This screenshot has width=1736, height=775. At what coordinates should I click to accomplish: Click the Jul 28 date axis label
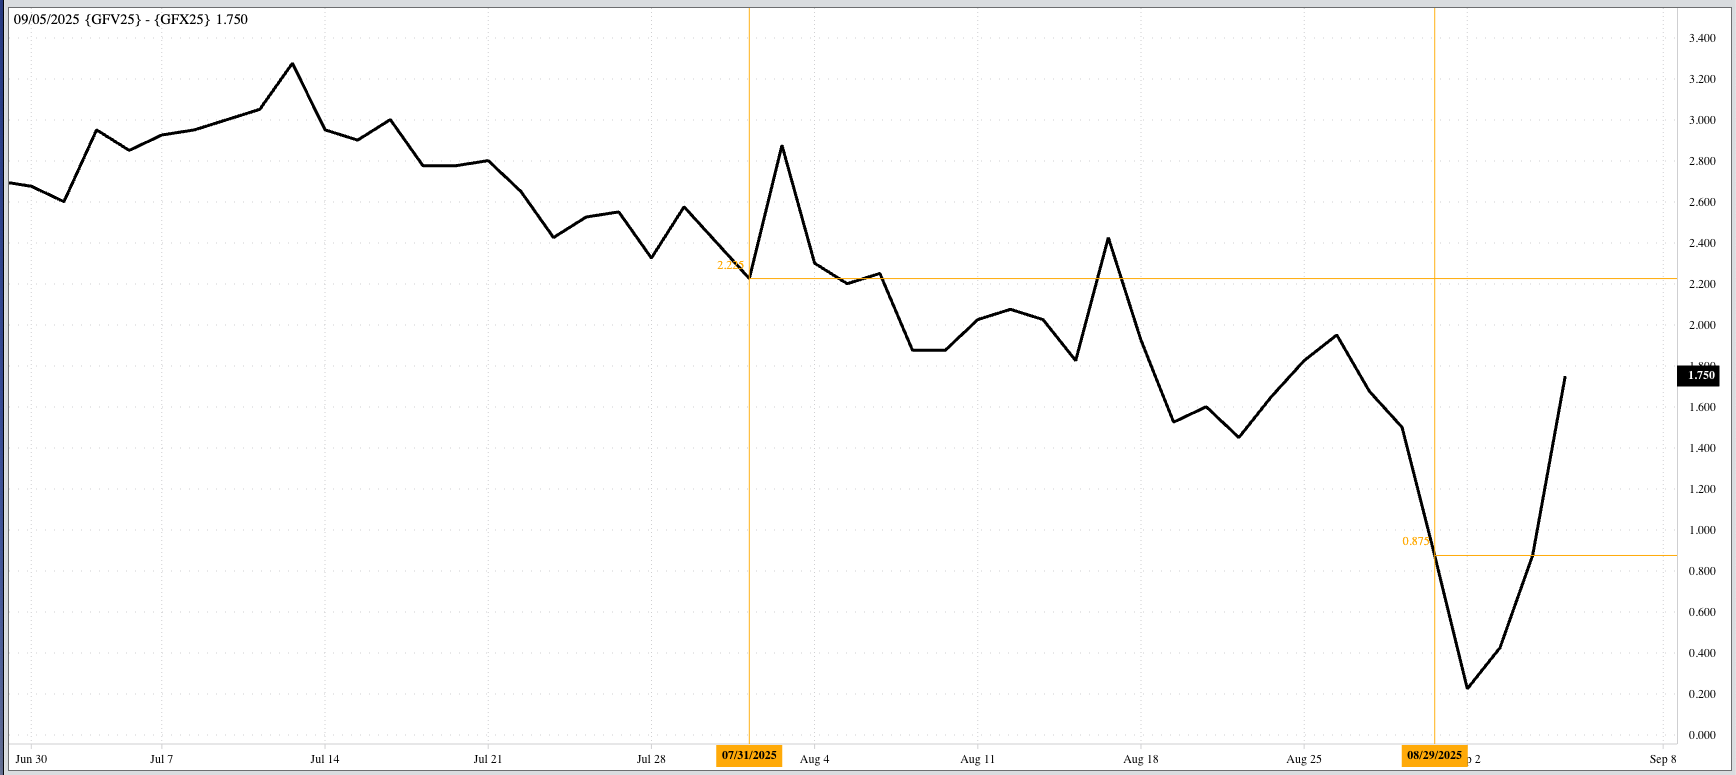coord(651,759)
